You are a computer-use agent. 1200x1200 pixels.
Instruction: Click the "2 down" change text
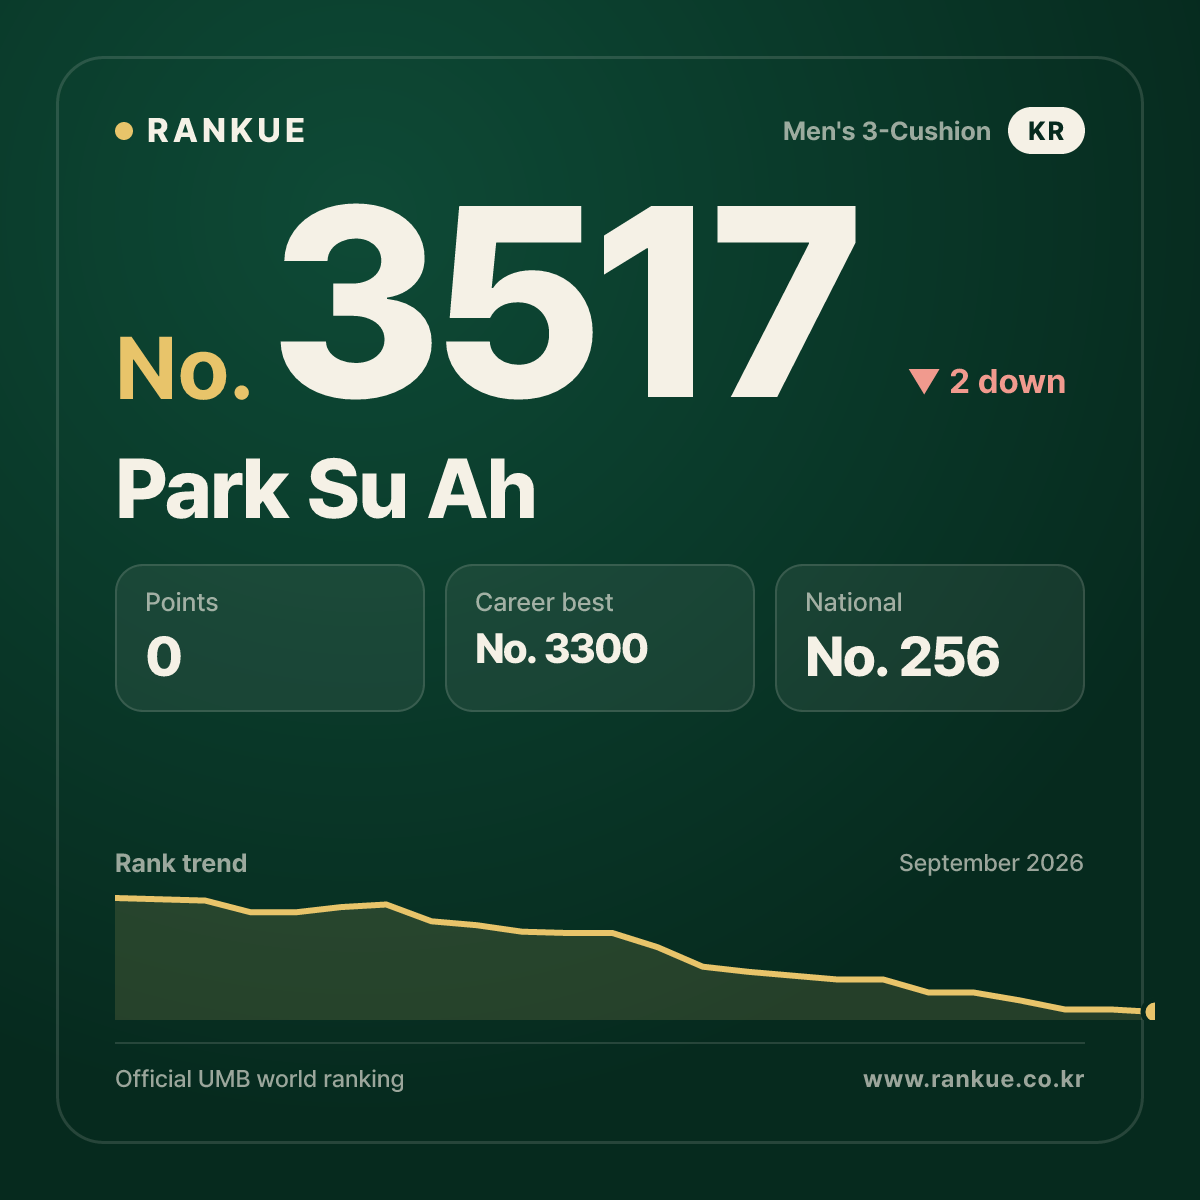1008,381
